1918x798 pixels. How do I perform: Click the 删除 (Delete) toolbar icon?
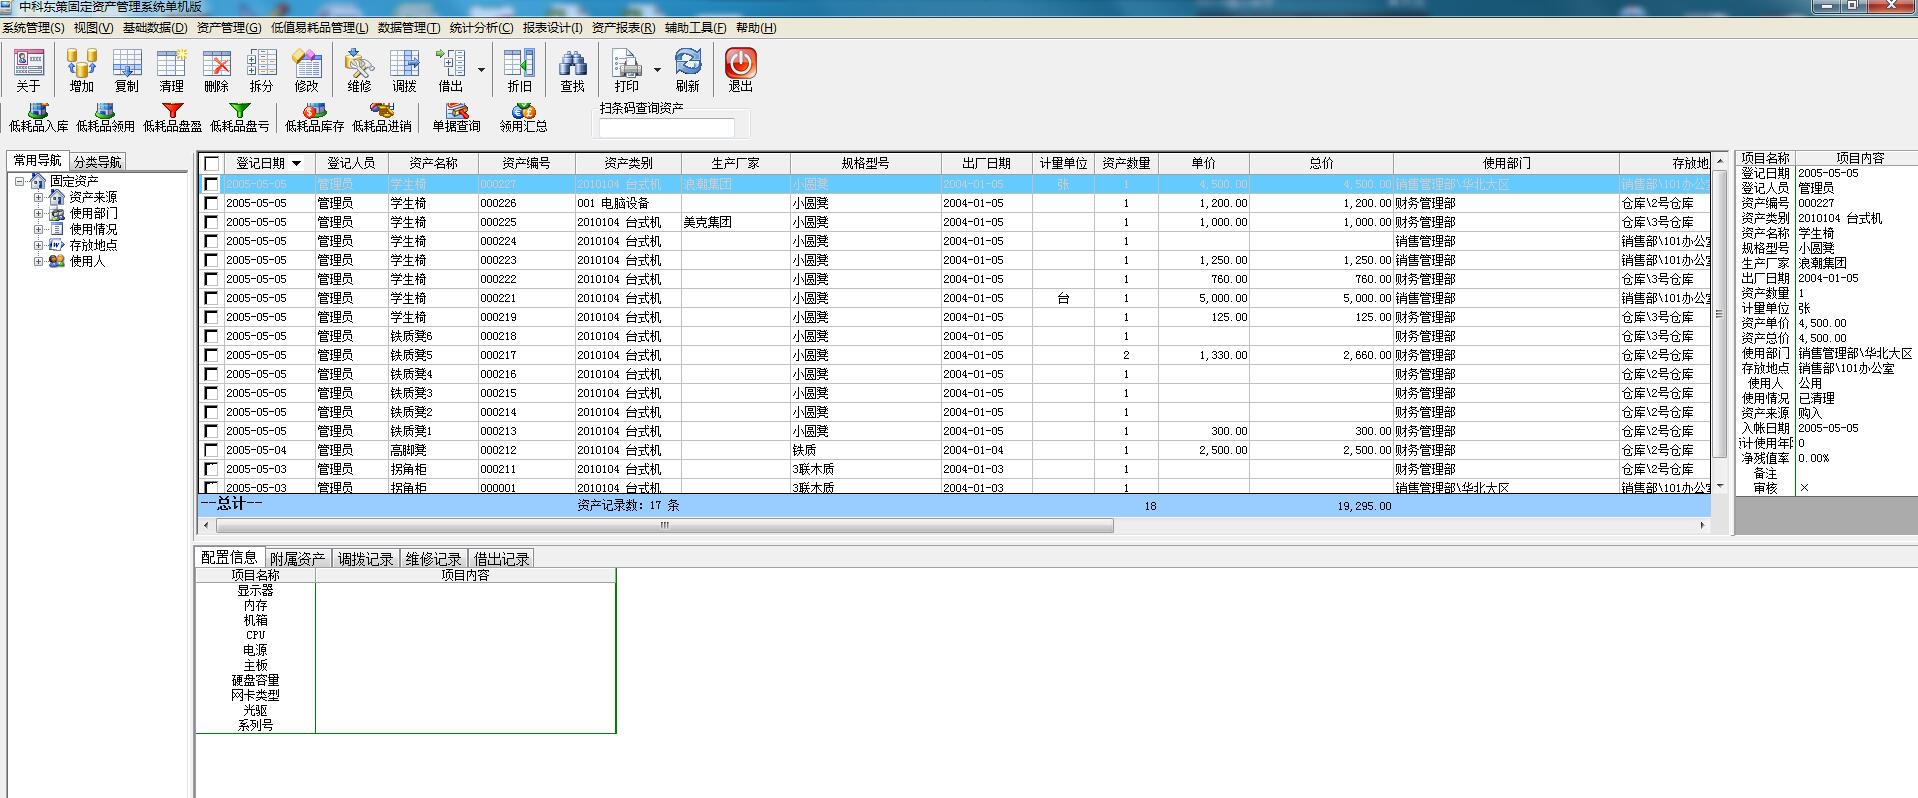tap(216, 69)
